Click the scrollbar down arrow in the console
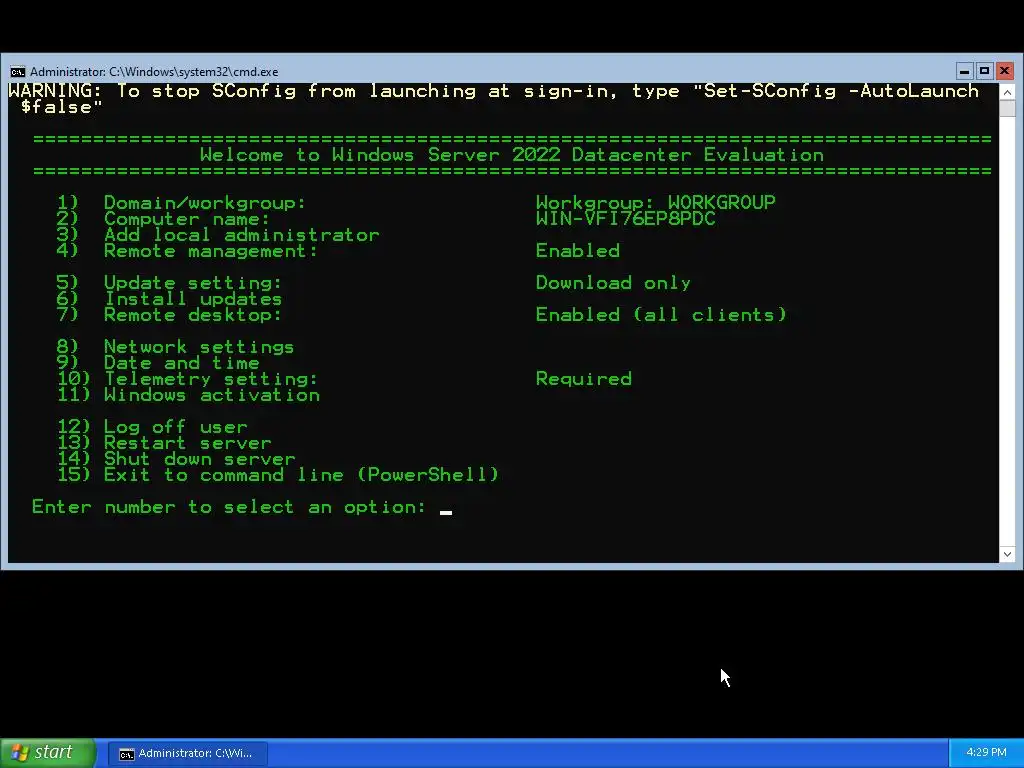The width and height of the screenshot is (1024, 768). [x=1007, y=554]
